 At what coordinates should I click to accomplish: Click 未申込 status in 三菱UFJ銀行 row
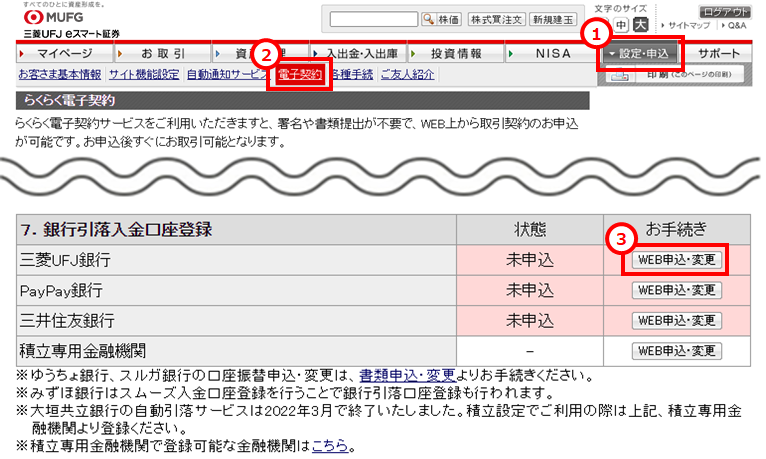(530, 260)
